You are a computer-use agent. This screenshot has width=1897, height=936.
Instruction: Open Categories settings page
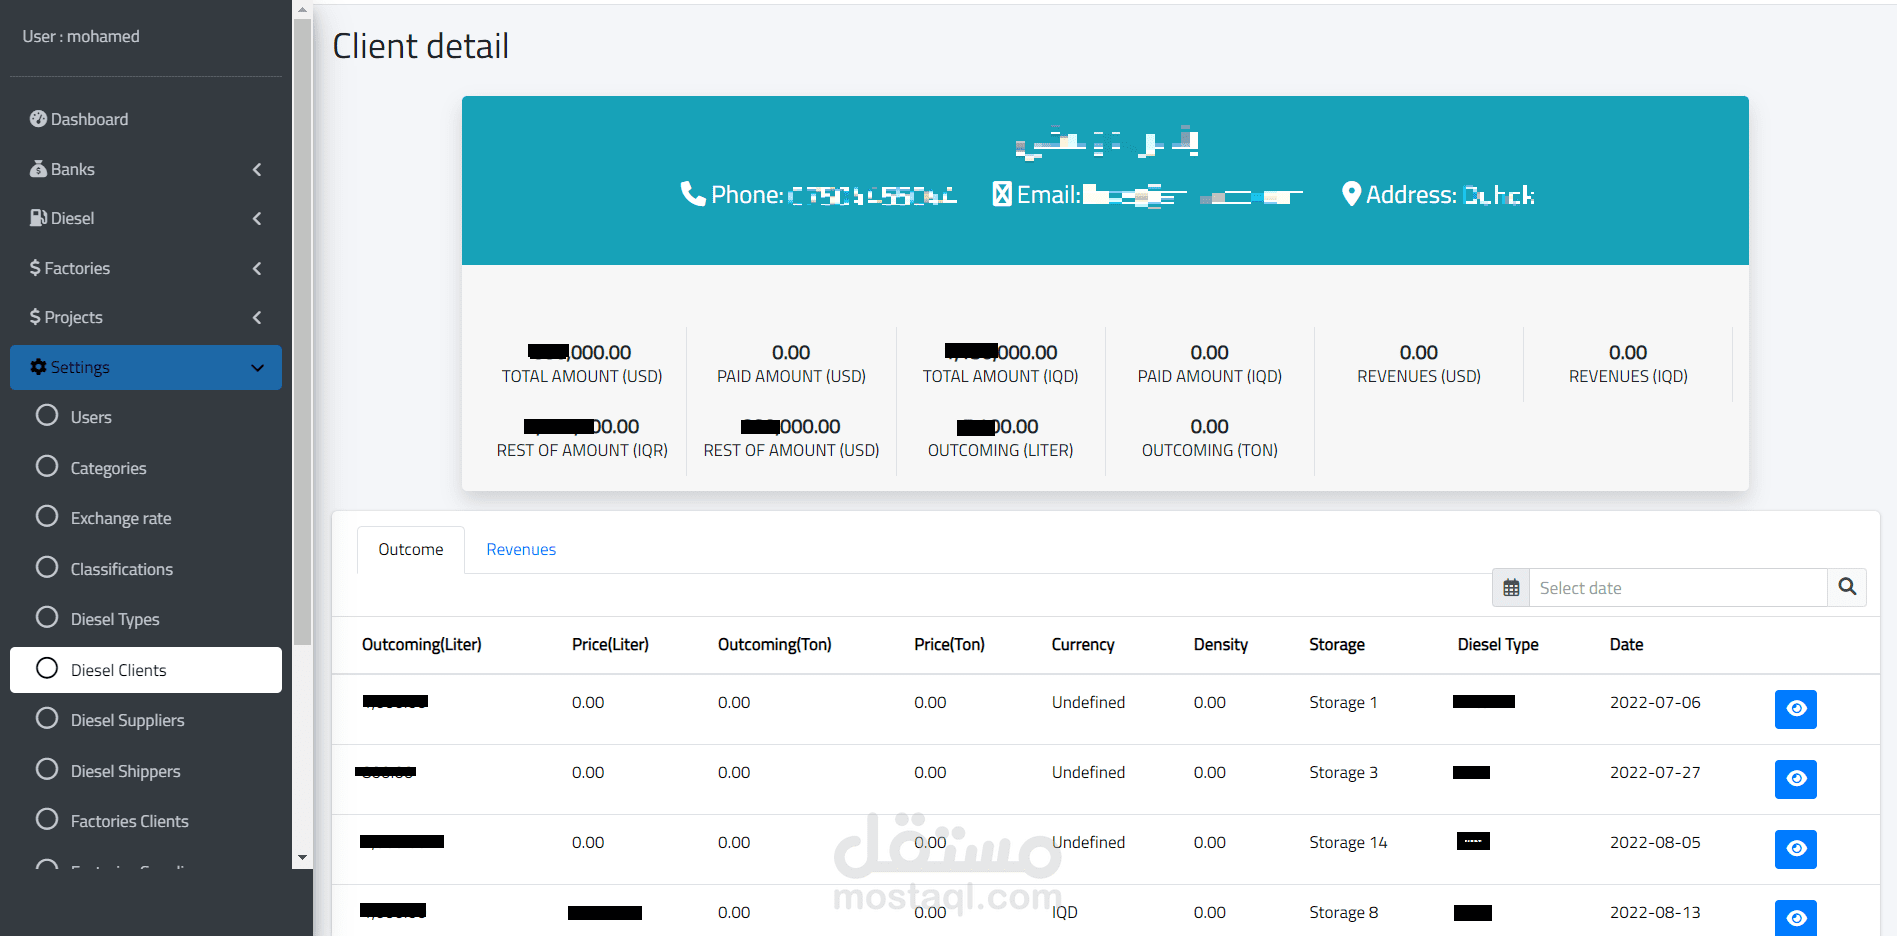(146, 468)
